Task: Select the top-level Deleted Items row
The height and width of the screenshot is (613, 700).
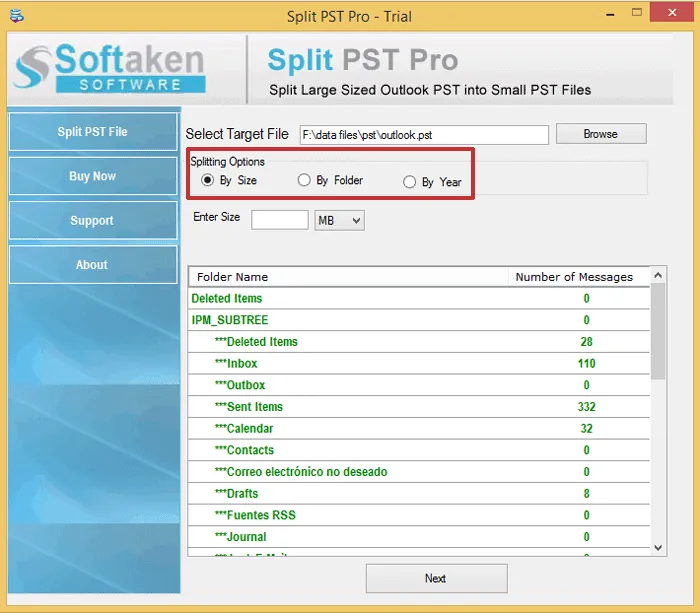Action: tap(419, 298)
